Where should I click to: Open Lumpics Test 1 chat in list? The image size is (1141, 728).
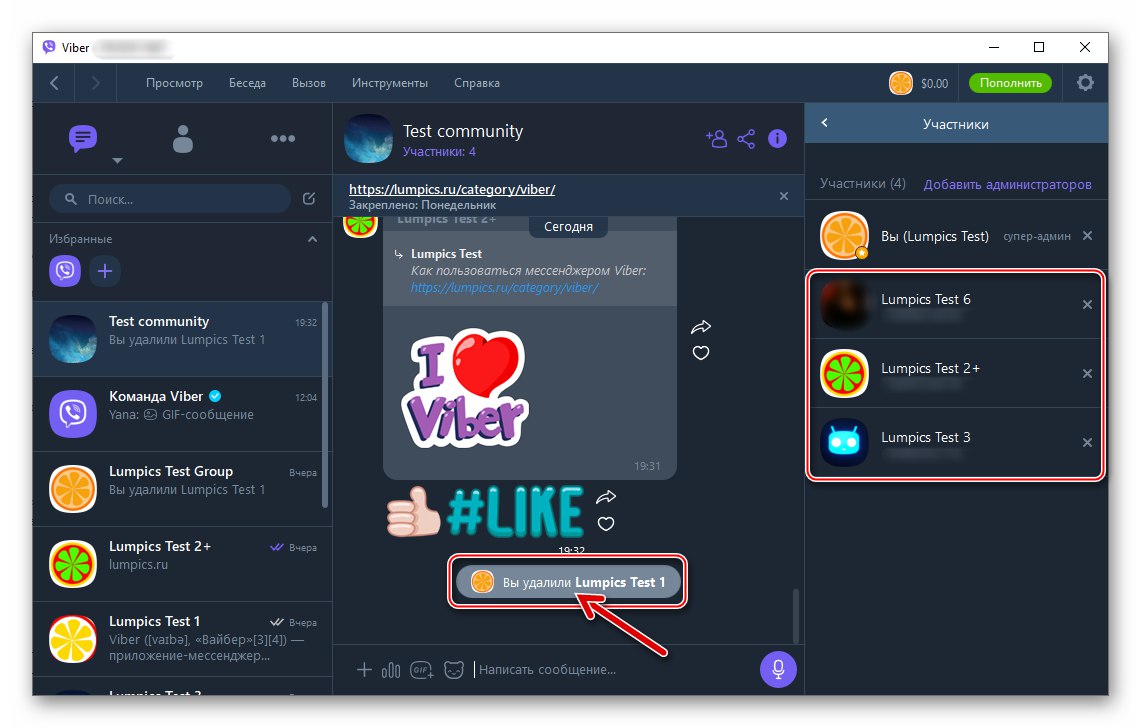point(183,639)
